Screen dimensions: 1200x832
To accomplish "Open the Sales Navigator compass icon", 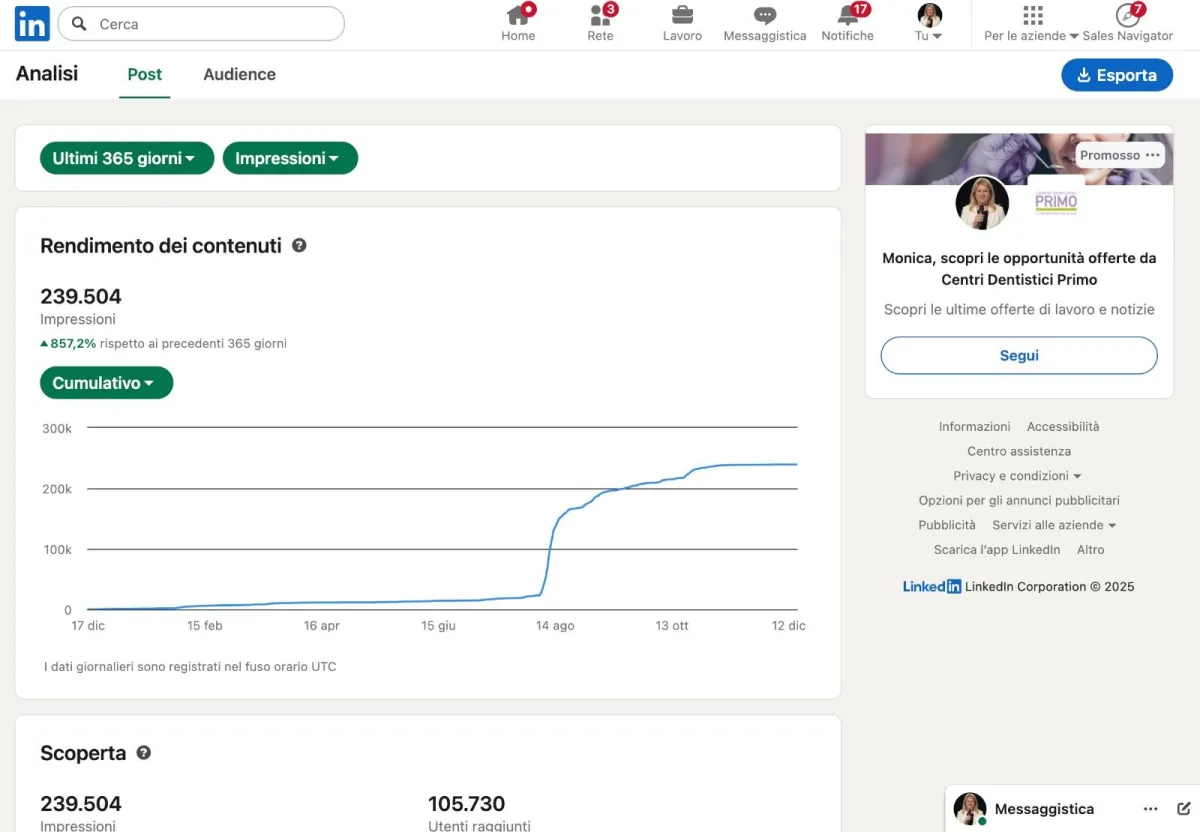I will [x=1128, y=16].
